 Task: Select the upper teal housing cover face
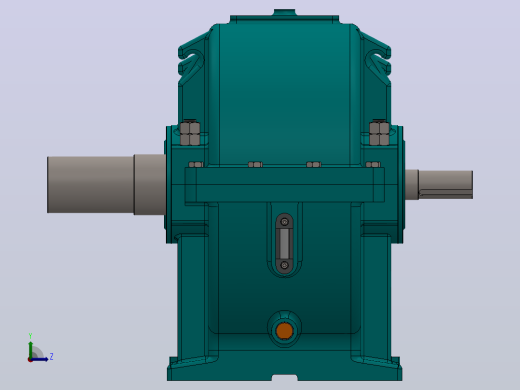pyautogui.click(x=284, y=95)
